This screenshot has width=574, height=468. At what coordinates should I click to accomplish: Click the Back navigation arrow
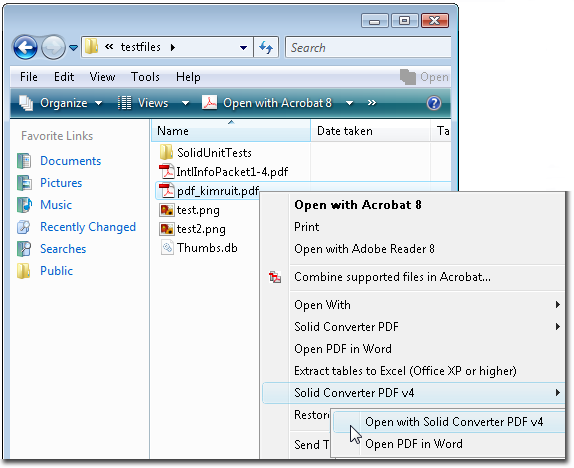coord(25,47)
